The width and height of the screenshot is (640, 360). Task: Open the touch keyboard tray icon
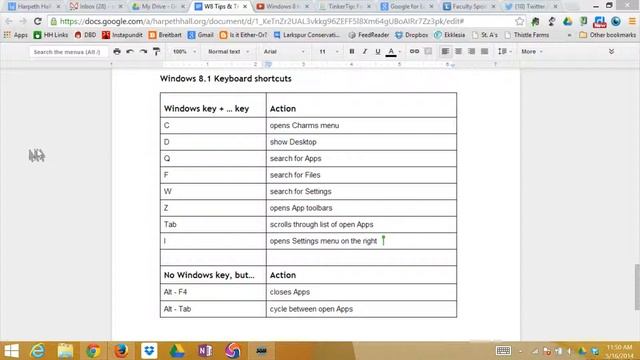[x=503, y=351]
